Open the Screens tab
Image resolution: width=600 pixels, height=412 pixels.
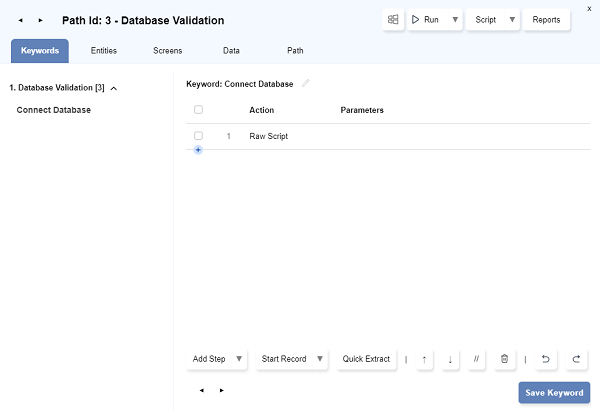point(167,50)
